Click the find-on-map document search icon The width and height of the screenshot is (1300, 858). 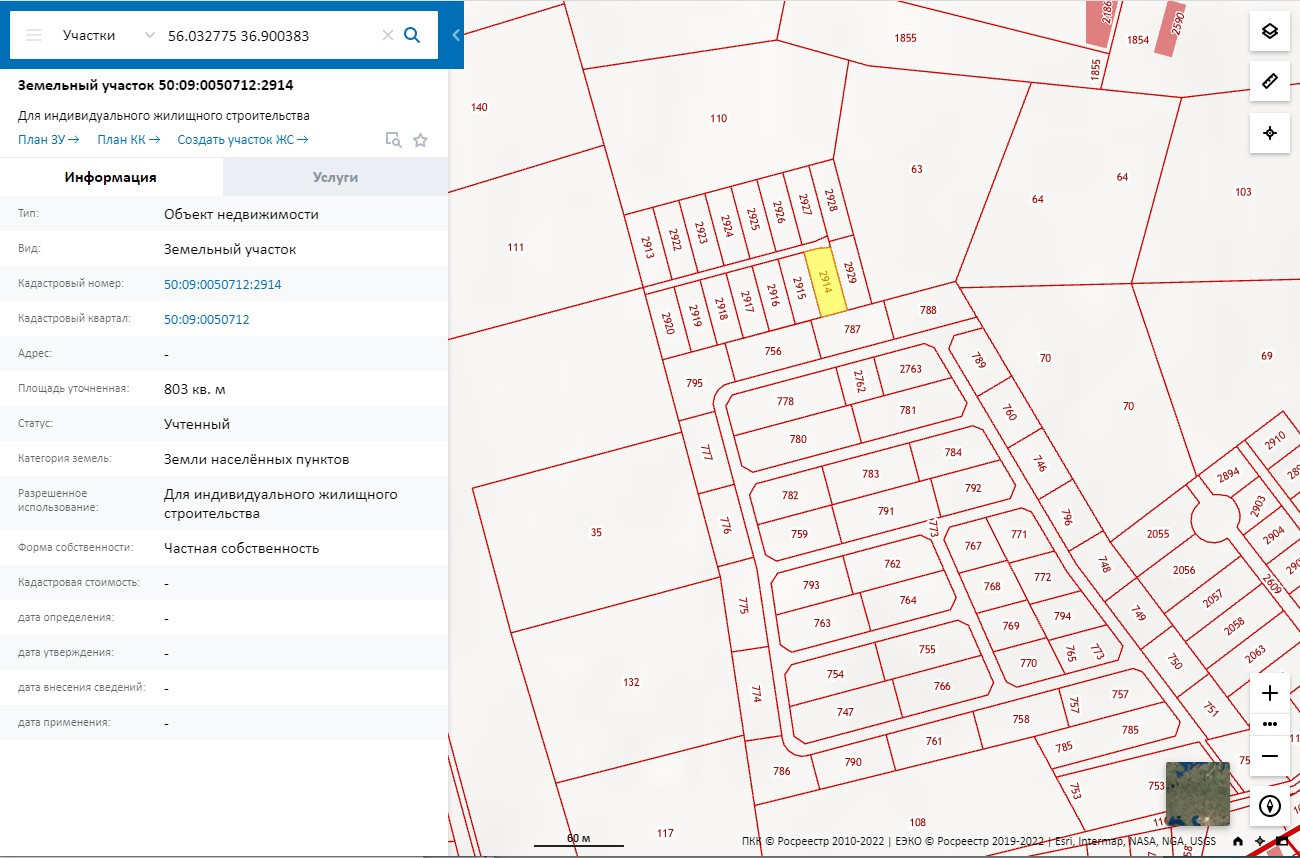pyautogui.click(x=394, y=140)
